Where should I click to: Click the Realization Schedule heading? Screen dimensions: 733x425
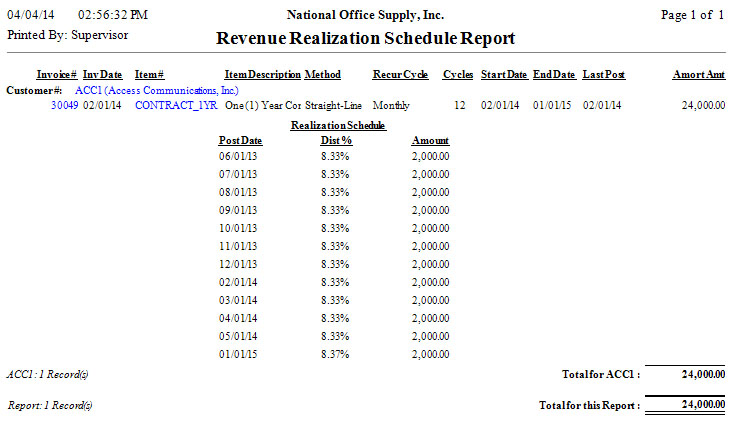point(337,126)
